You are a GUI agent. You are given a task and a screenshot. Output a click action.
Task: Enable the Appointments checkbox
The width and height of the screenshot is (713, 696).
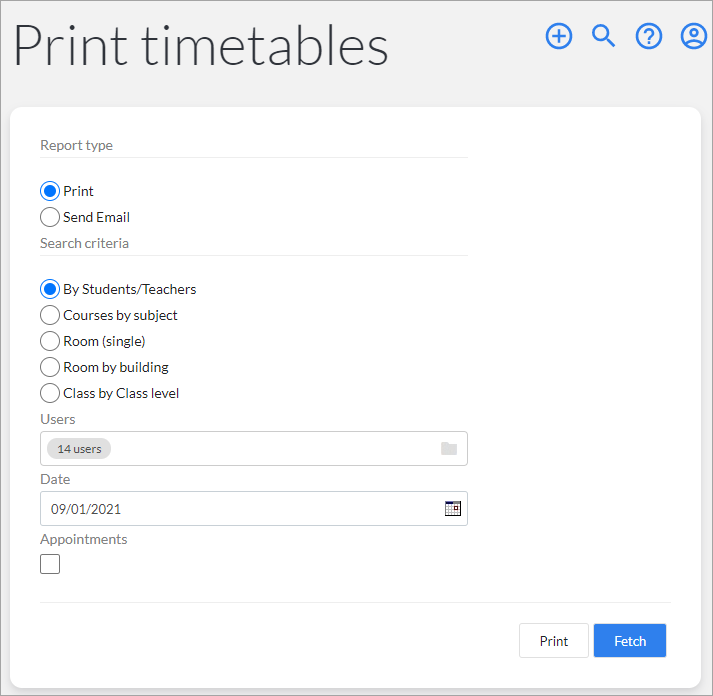pyautogui.click(x=50, y=564)
